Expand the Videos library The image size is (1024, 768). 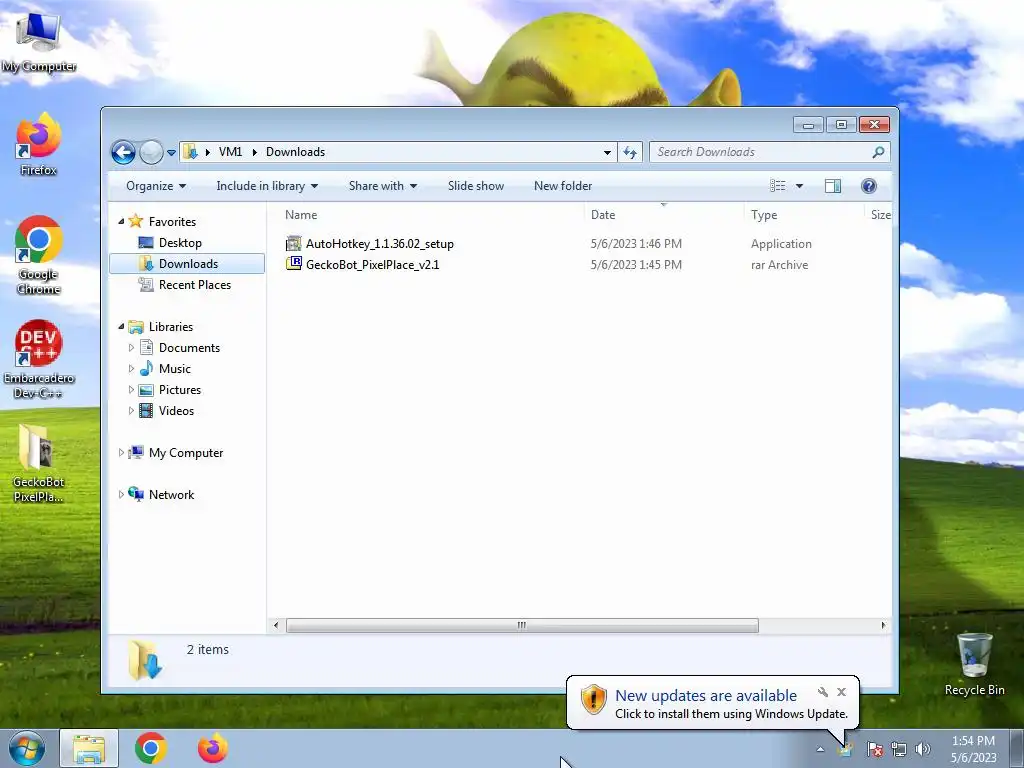131,411
